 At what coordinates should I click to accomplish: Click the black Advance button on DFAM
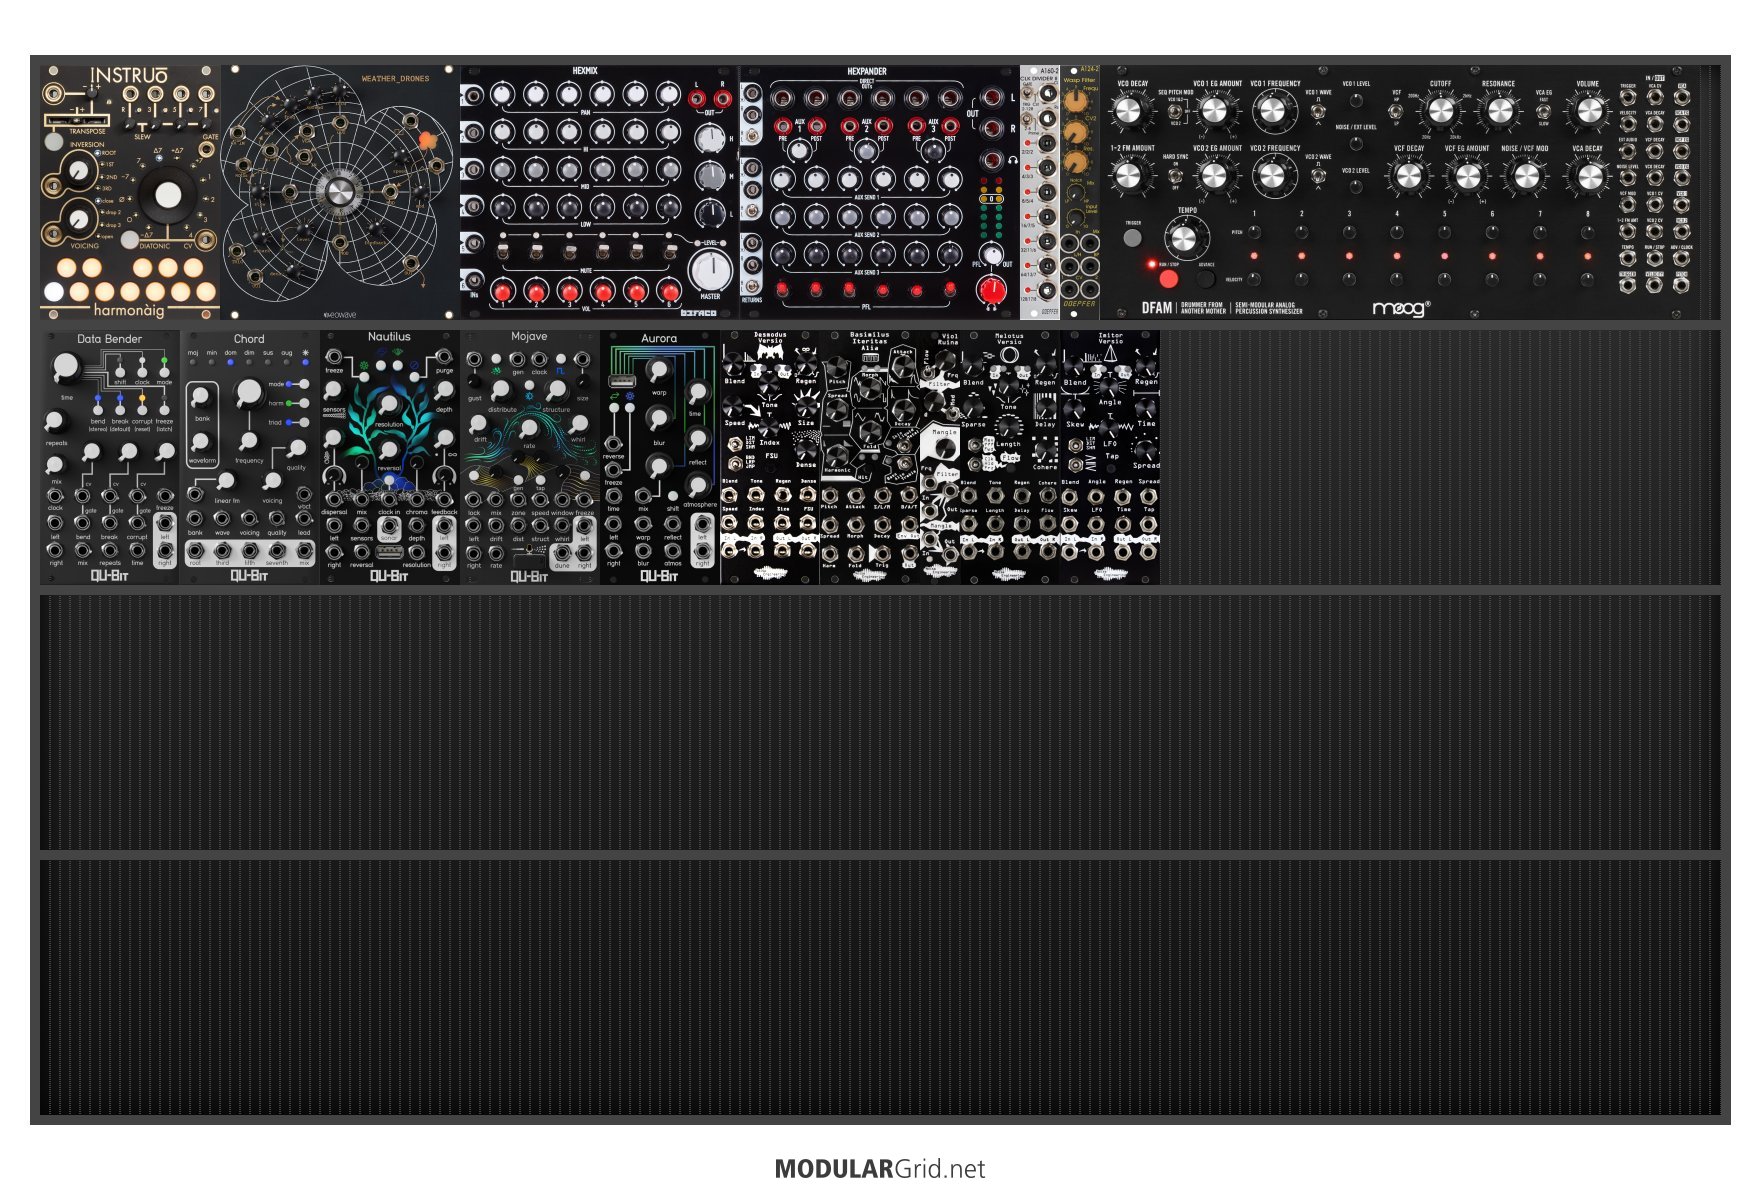click(1207, 279)
